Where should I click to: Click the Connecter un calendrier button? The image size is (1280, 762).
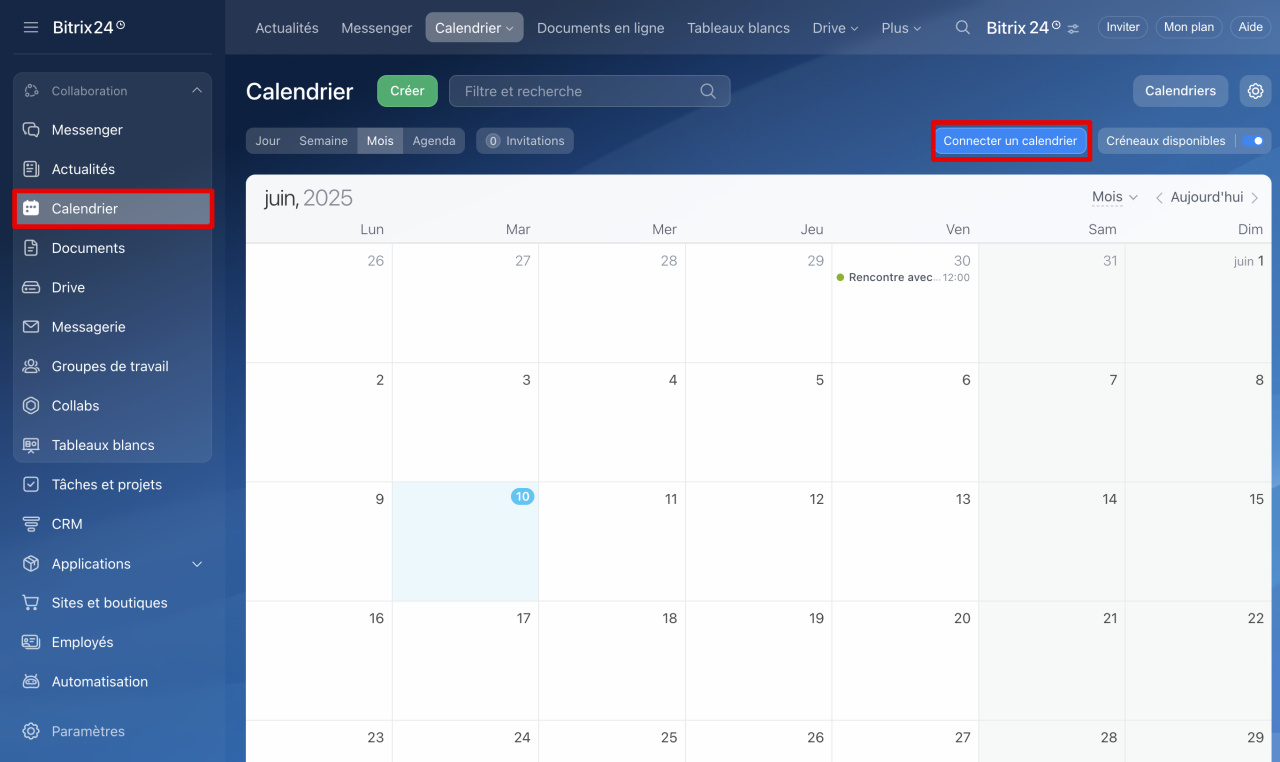click(1010, 141)
